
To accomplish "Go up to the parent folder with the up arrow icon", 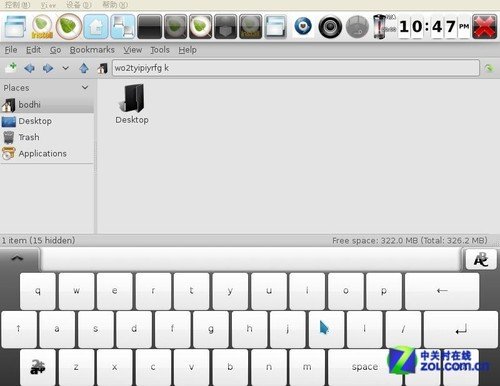I will click(84, 68).
